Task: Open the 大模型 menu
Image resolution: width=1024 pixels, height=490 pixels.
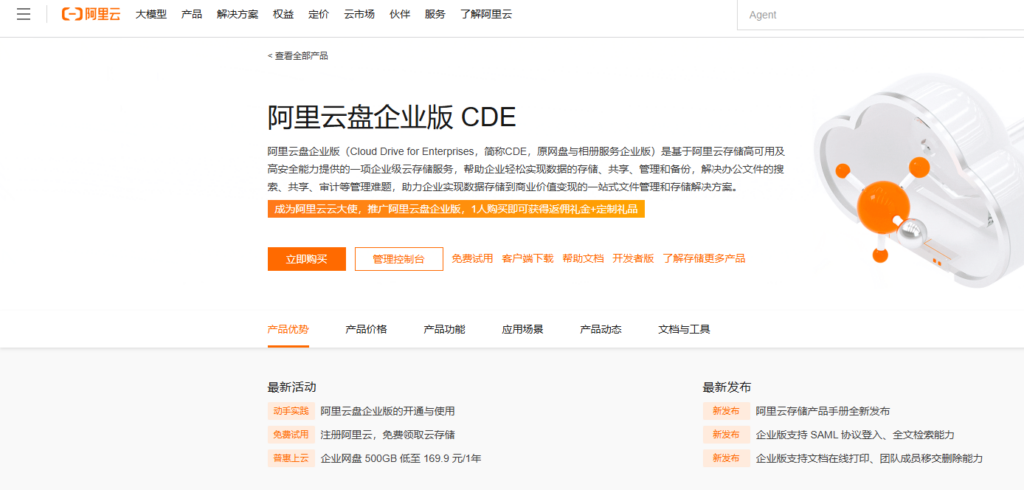Action: pos(151,14)
